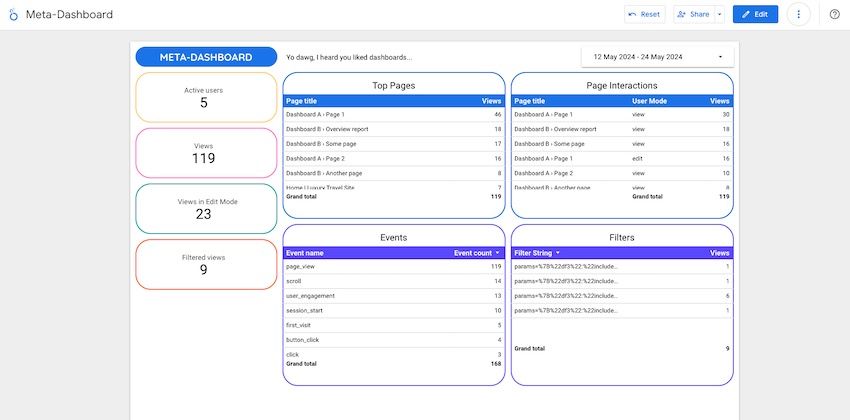Click the session_start event row
This screenshot has width=850, height=420.
point(394,311)
